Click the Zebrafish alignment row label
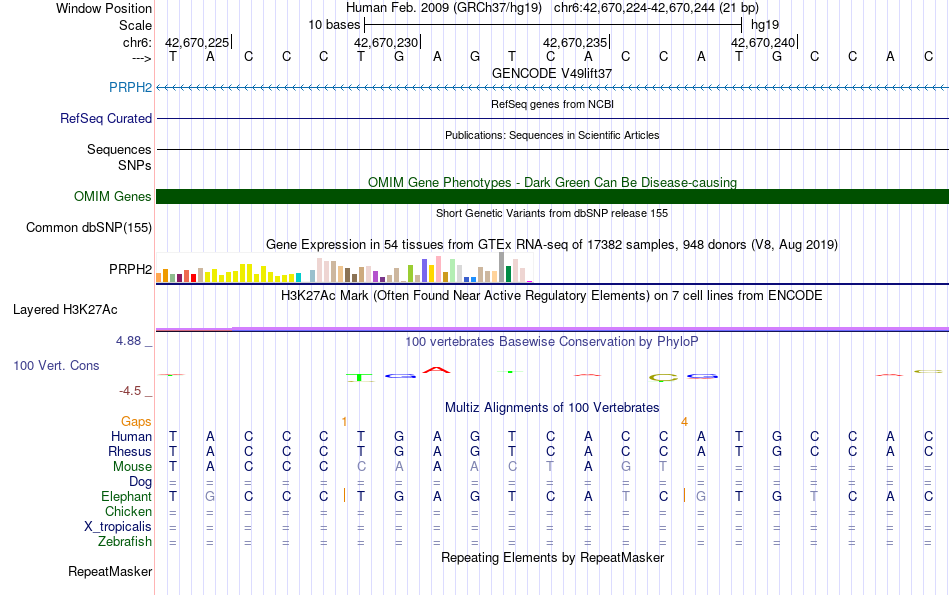Viewport: 950px width, 595px height. 125,541
